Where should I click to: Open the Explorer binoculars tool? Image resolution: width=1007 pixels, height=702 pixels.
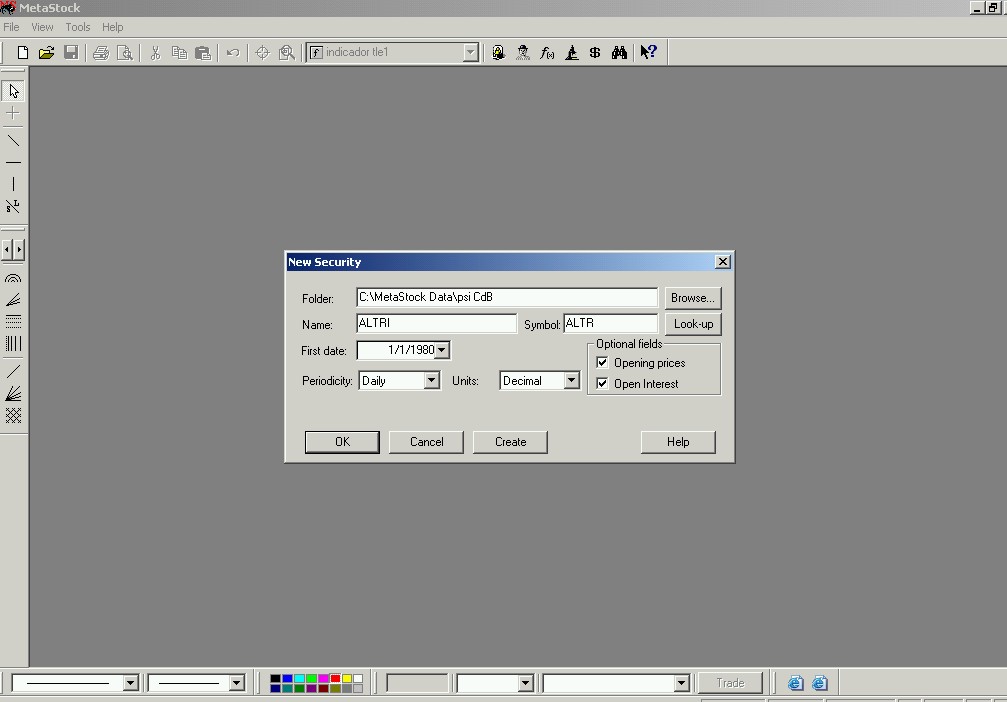(x=619, y=53)
